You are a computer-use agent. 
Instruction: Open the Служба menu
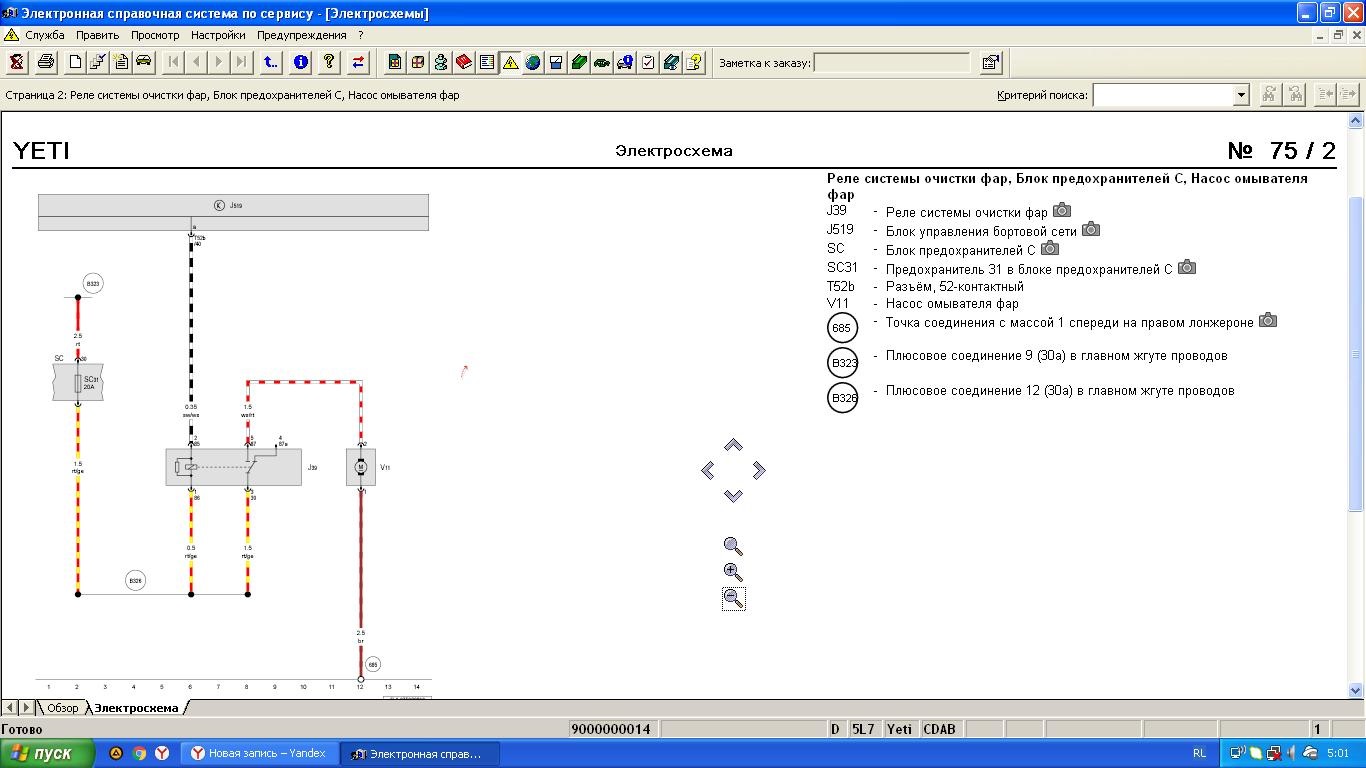pos(45,35)
